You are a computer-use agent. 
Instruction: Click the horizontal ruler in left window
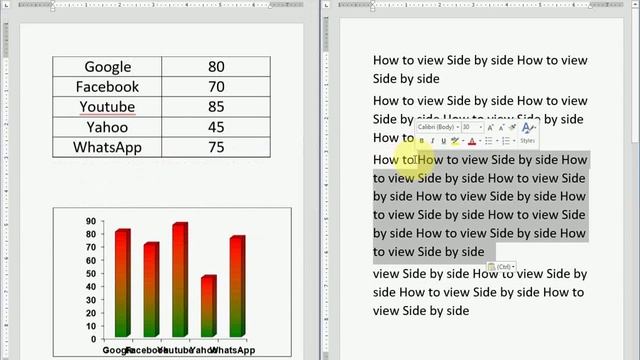[x=161, y=5]
